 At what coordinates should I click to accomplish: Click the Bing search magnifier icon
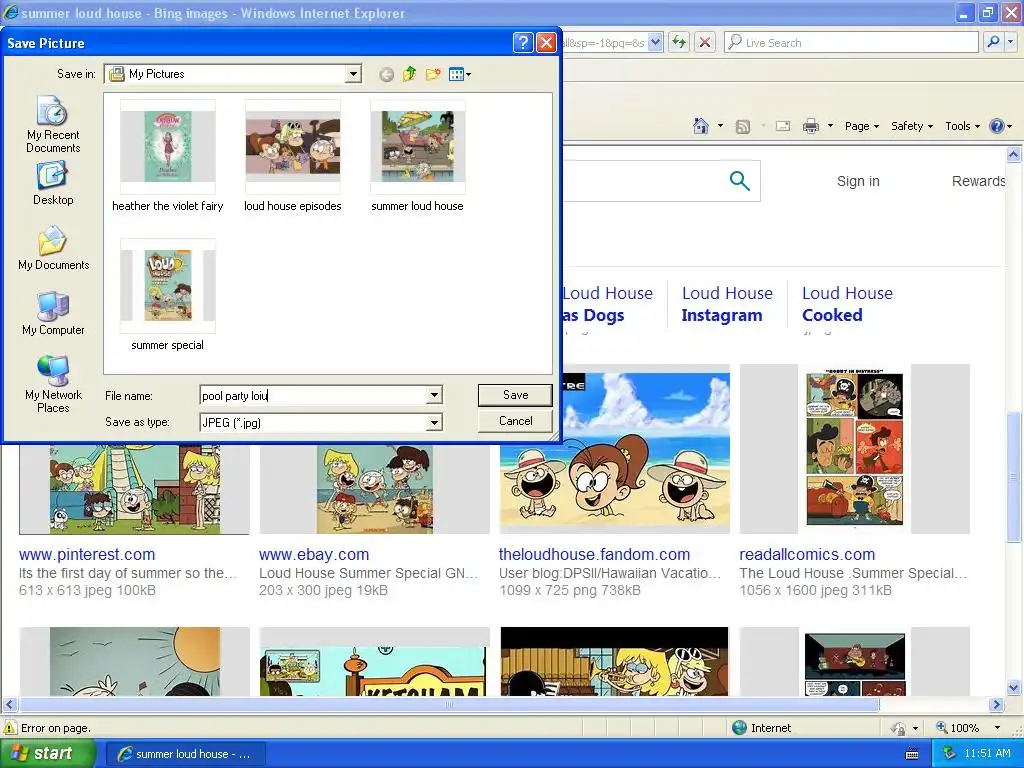tap(739, 181)
